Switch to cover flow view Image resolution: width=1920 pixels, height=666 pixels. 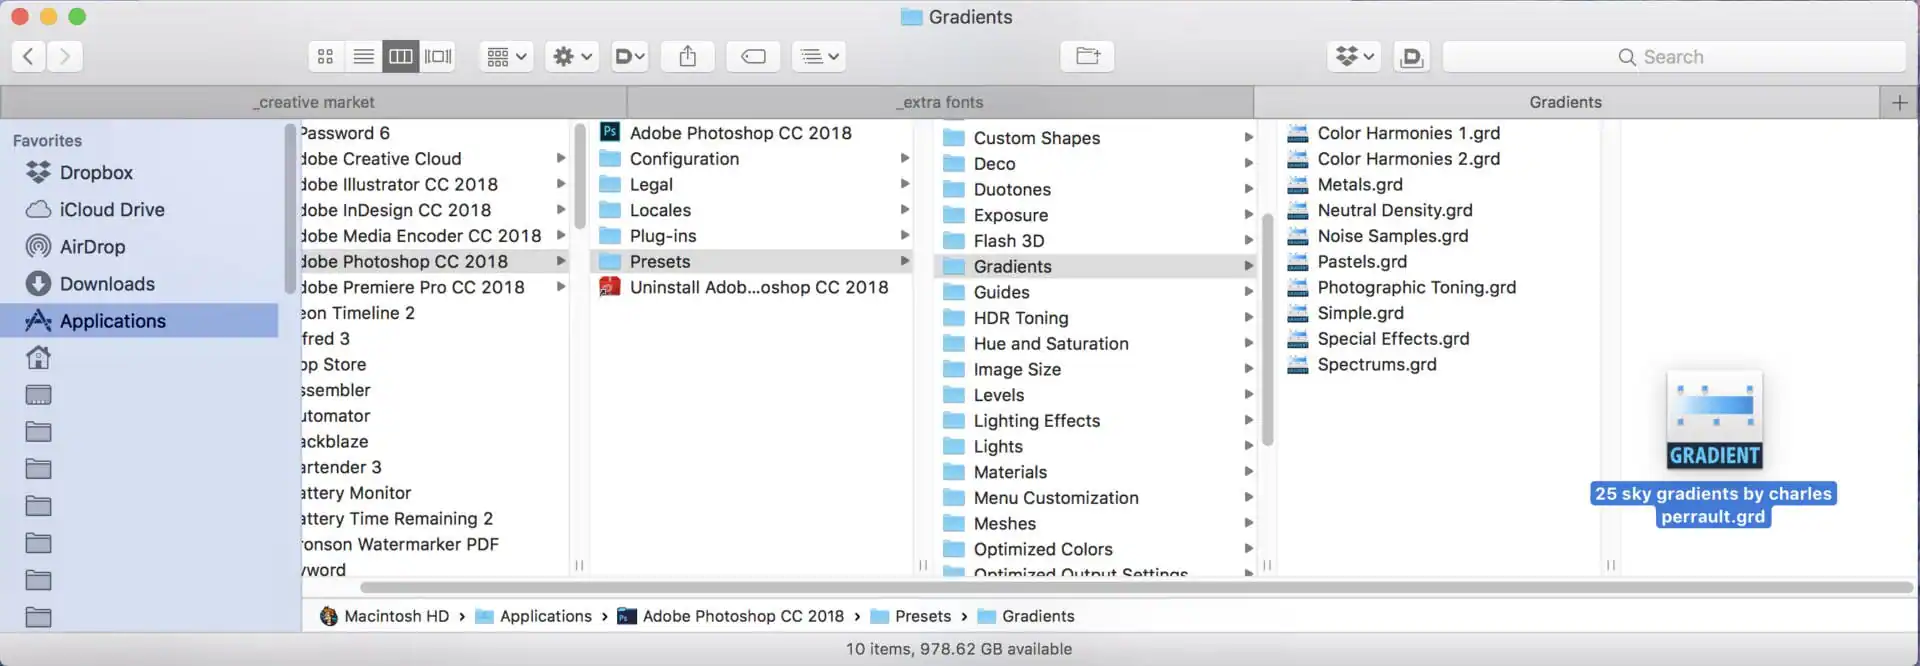click(438, 56)
